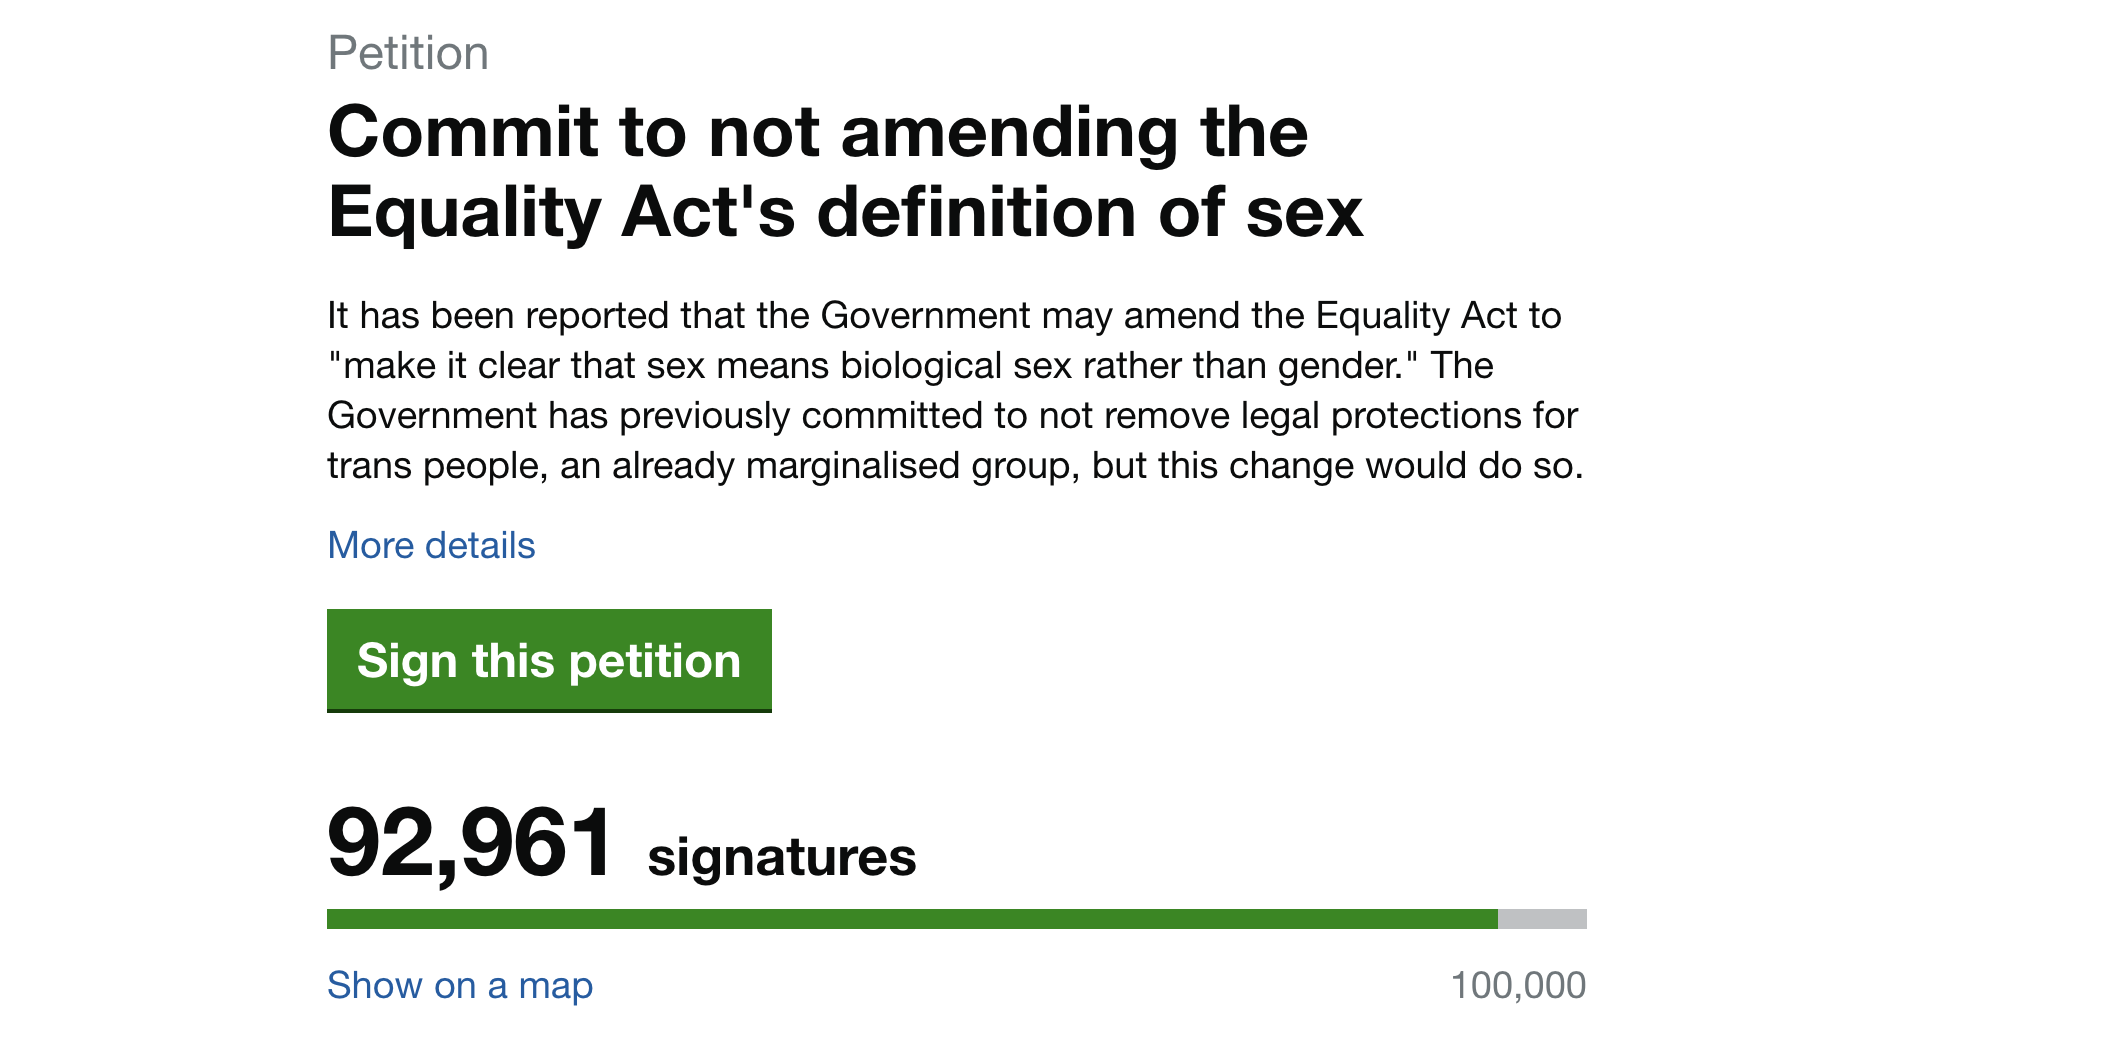This screenshot has height=1063, width=2118.
Task: Click the Sign this petition button
Action: 548,660
